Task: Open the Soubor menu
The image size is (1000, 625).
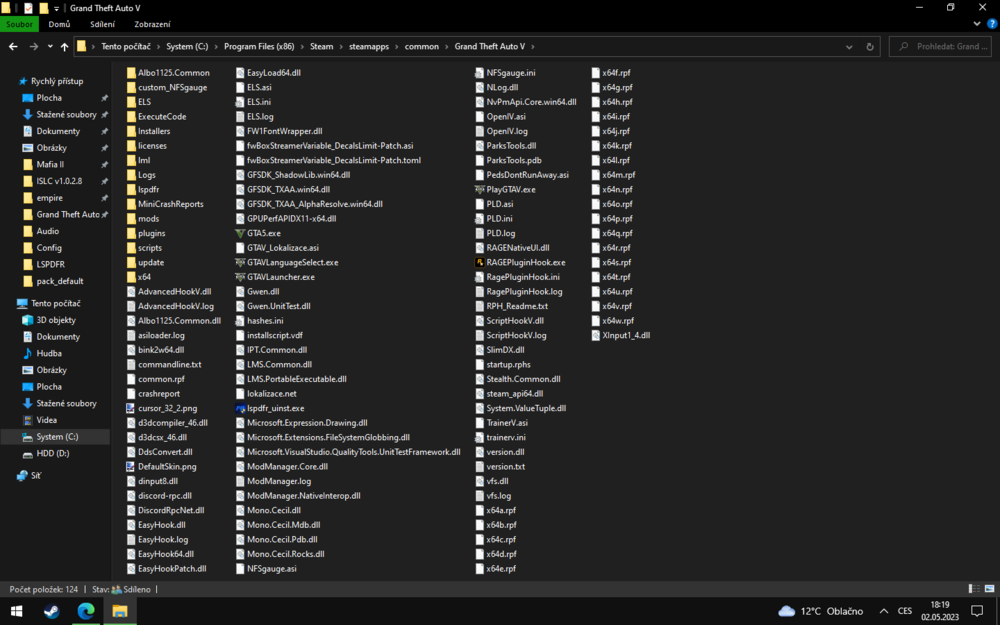Action: (x=19, y=24)
